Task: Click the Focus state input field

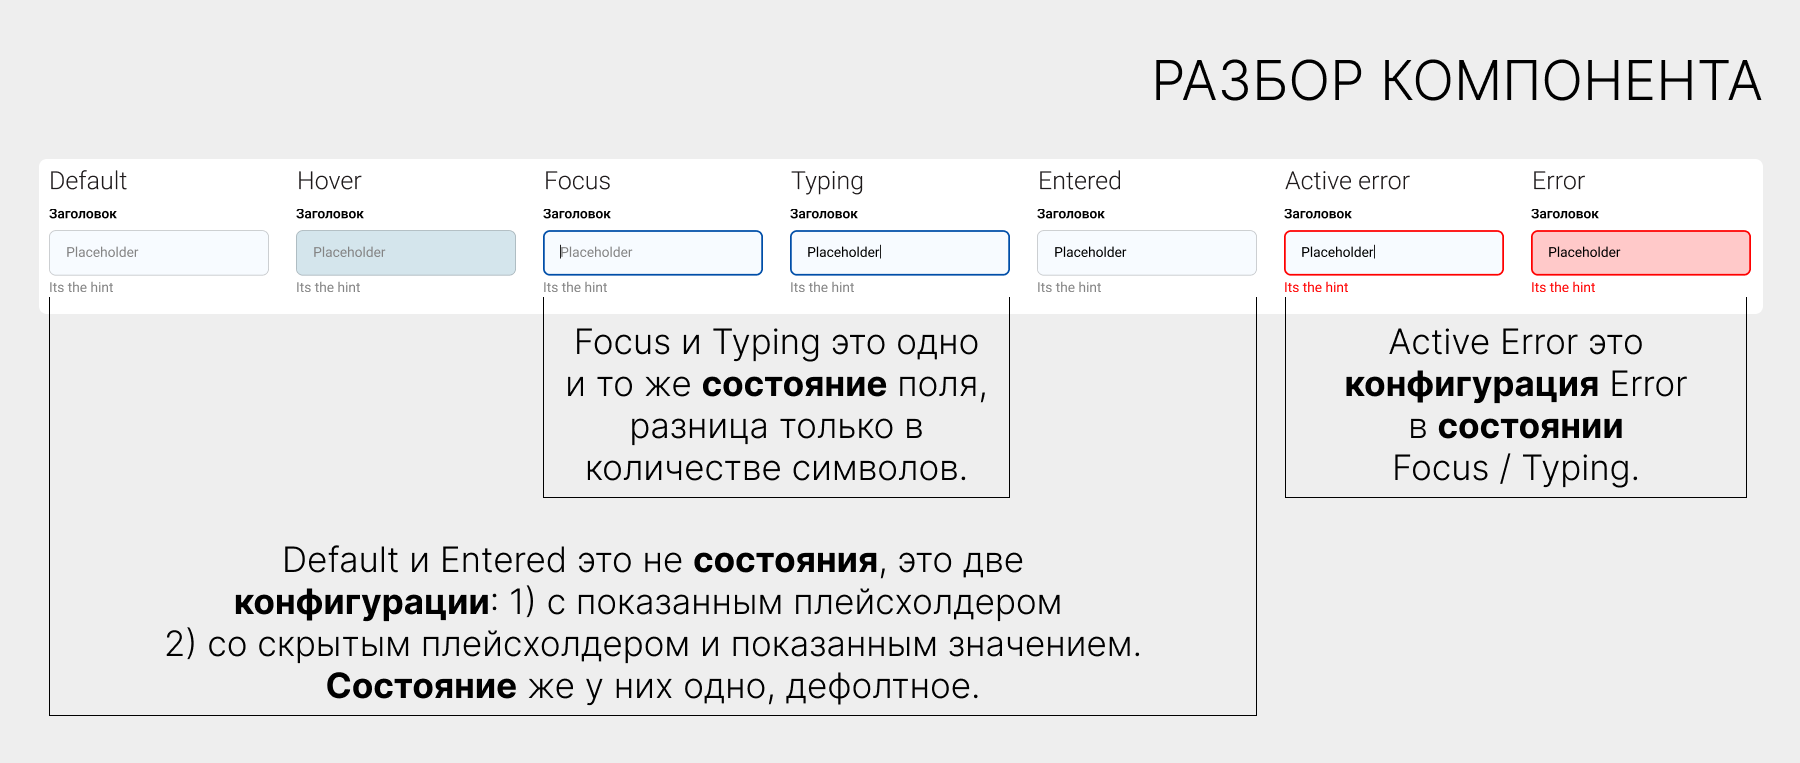Action: coord(652,253)
